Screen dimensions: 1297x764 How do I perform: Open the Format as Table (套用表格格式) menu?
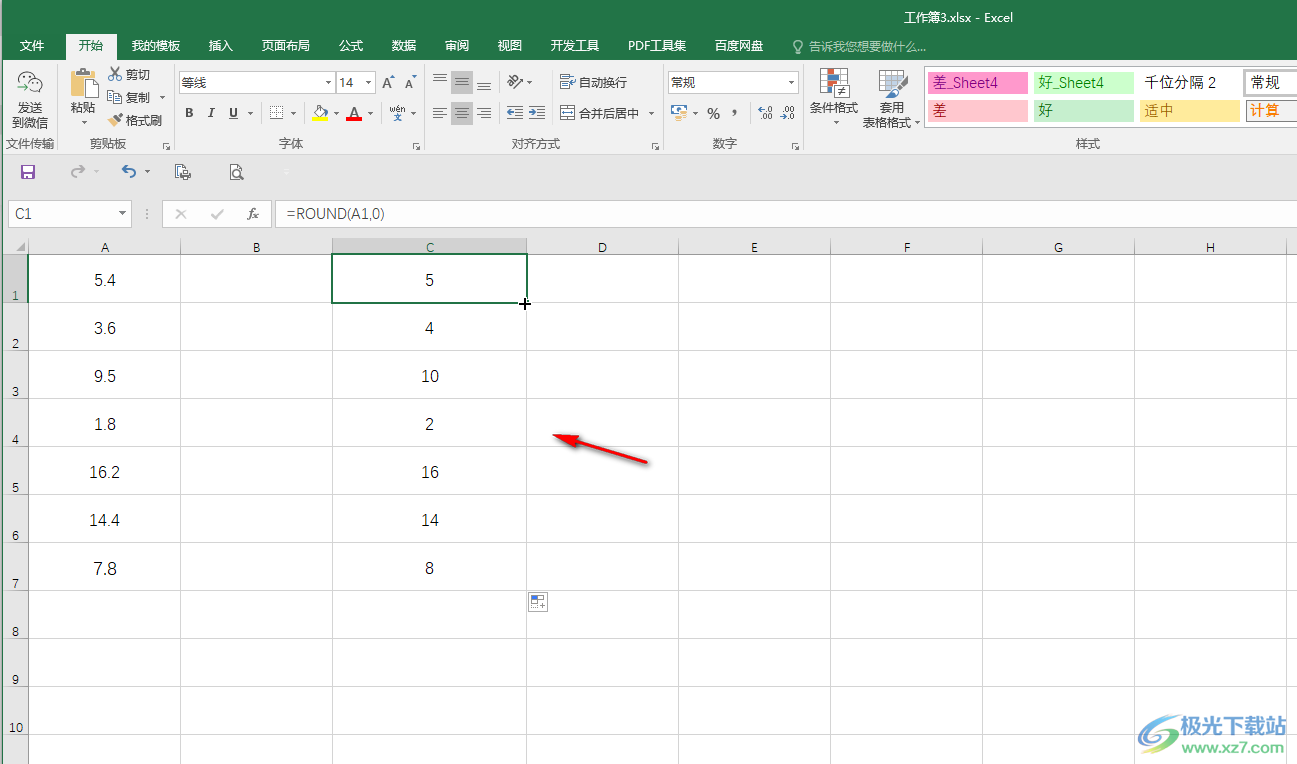(891, 98)
